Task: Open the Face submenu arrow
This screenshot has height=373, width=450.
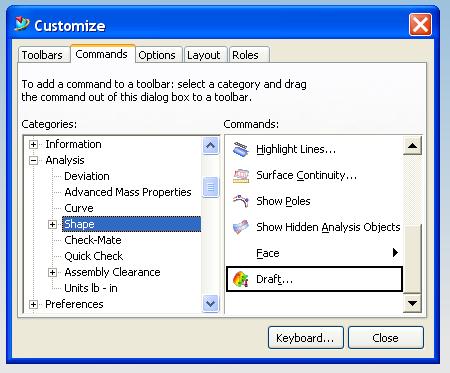Action: point(395,252)
